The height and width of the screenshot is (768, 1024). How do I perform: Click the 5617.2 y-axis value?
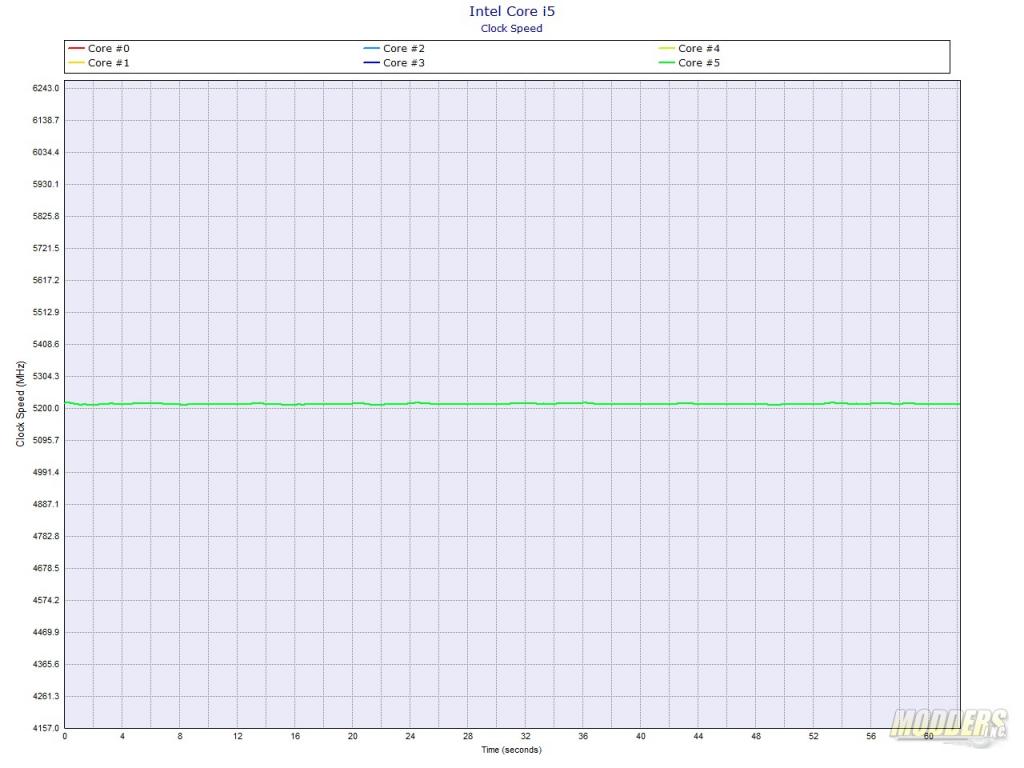(x=46, y=280)
